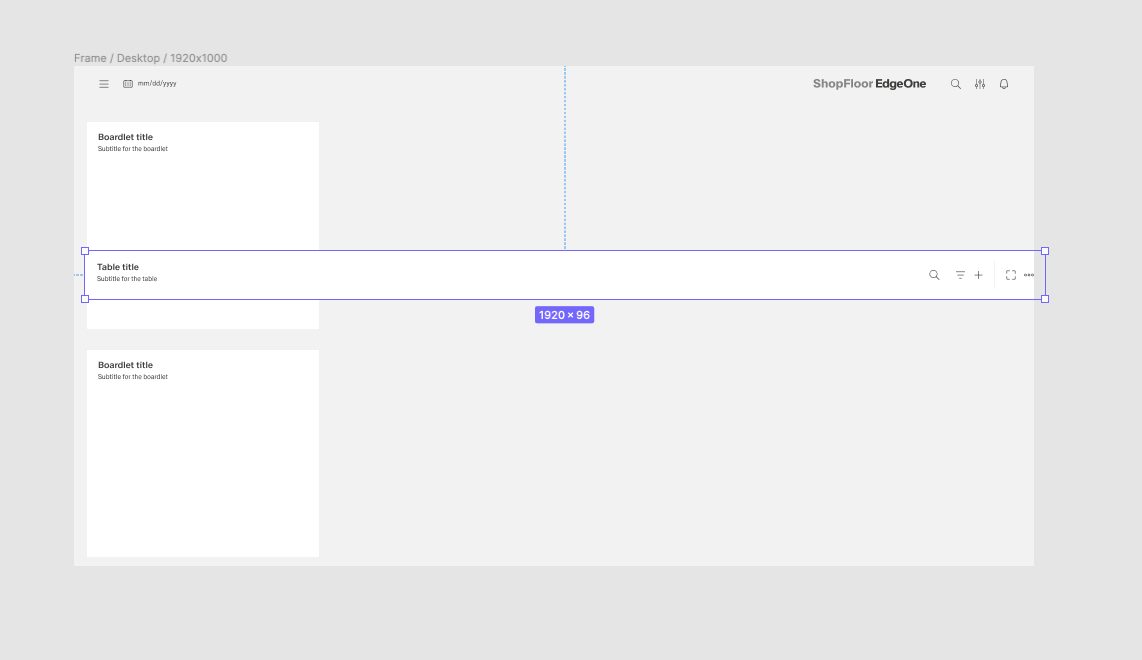
Task: Click the top-left resize handle of the selection
Action: click(85, 251)
